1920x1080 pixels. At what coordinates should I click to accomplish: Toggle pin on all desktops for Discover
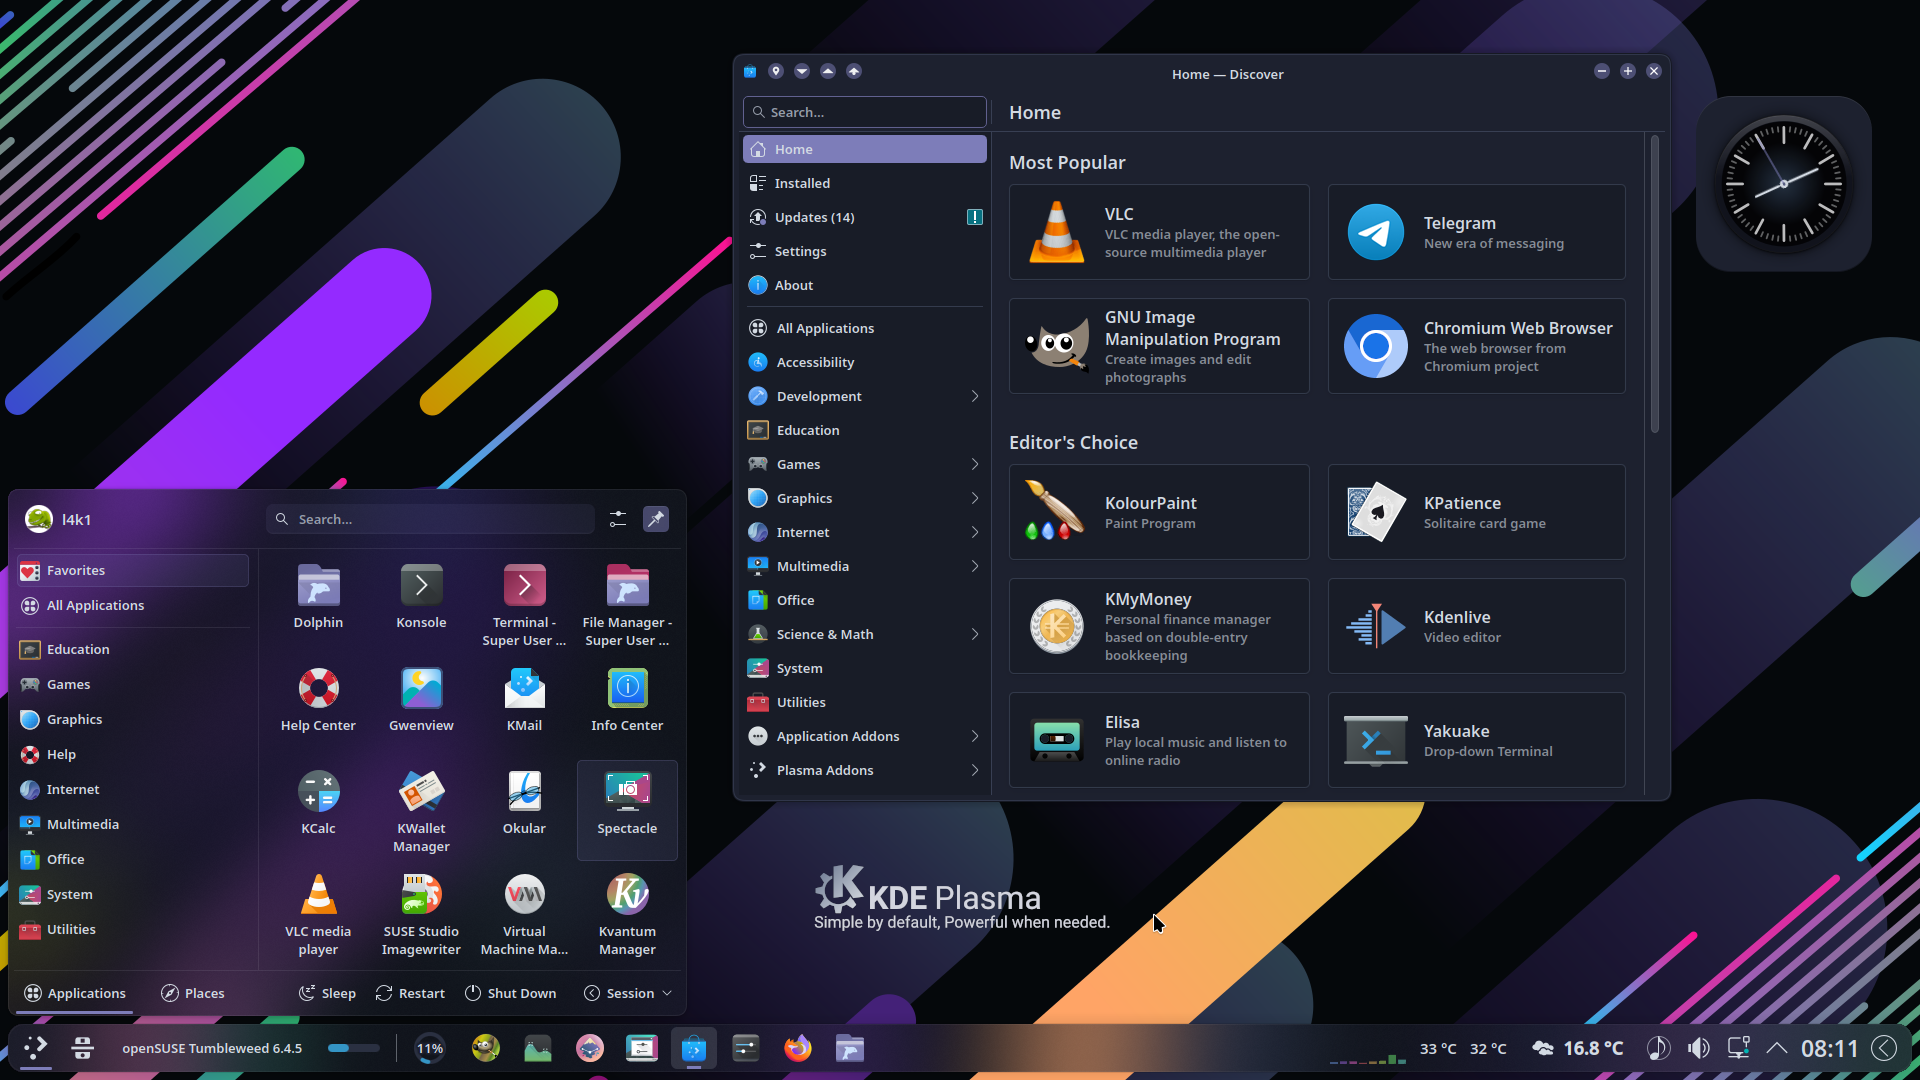click(776, 71)
